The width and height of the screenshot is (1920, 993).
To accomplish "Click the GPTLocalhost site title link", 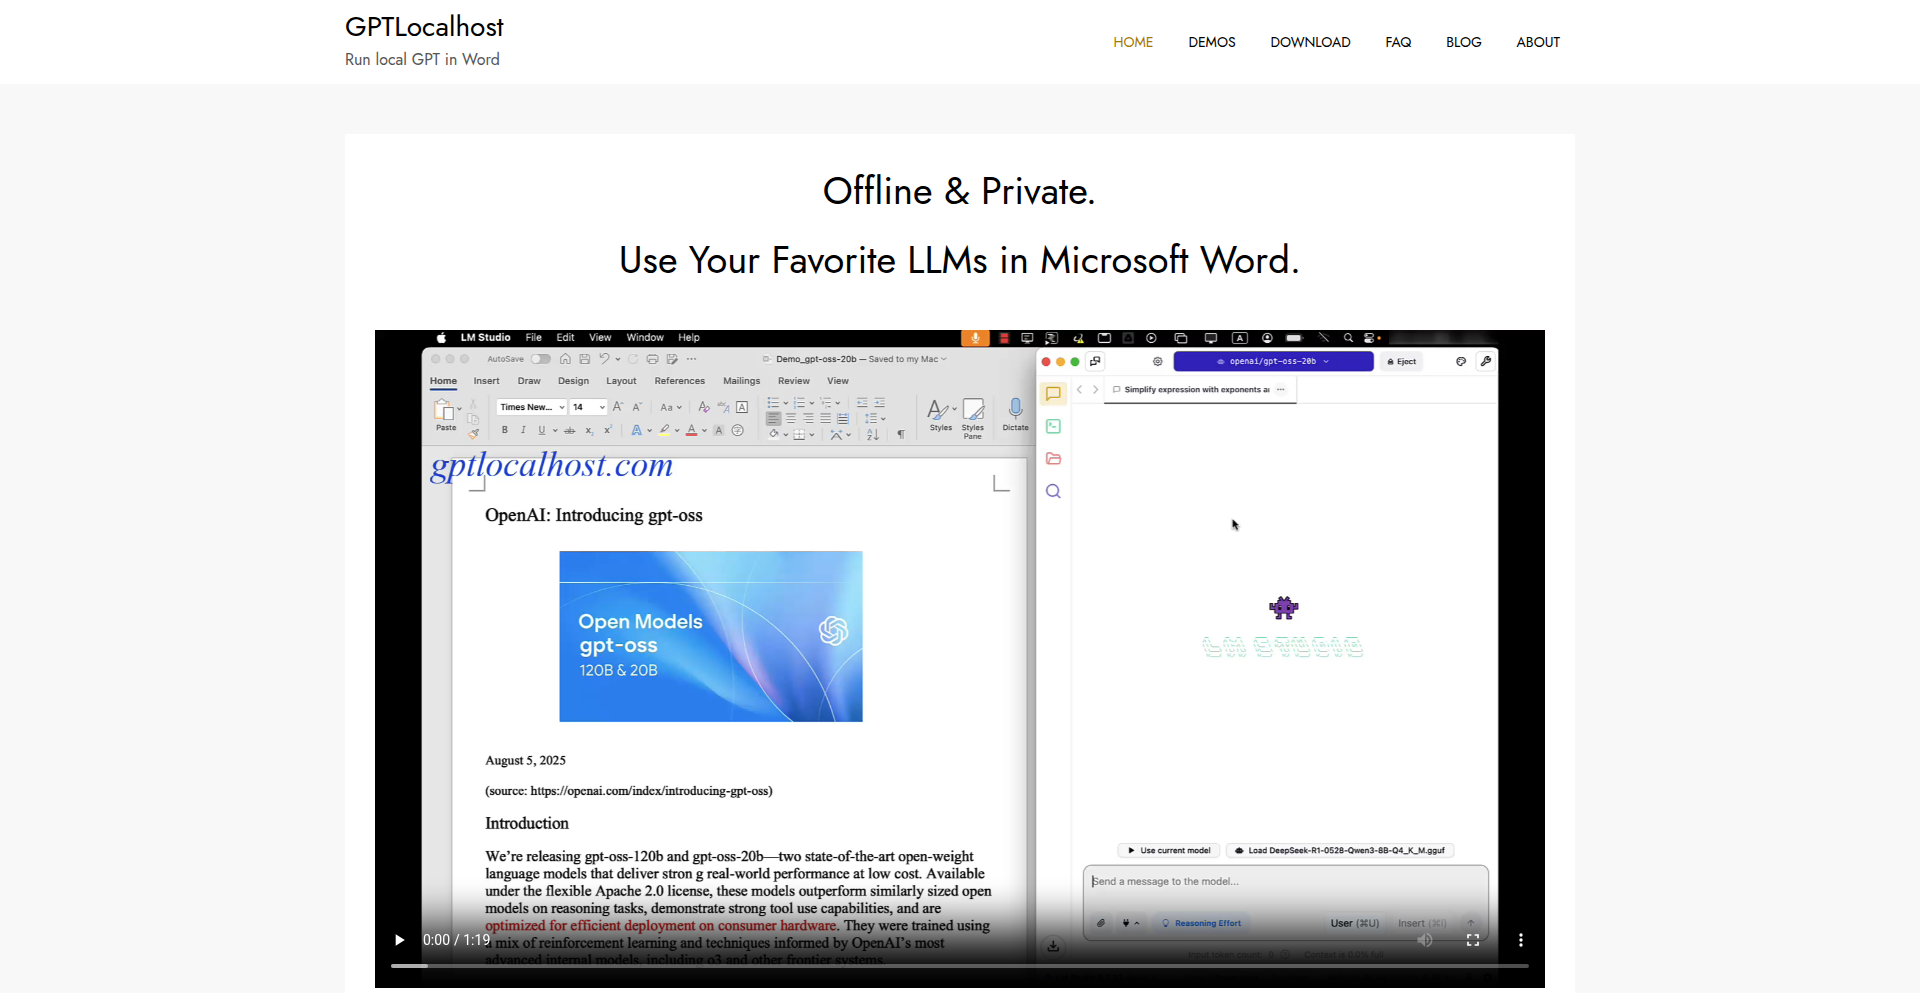I will [424, 27].
